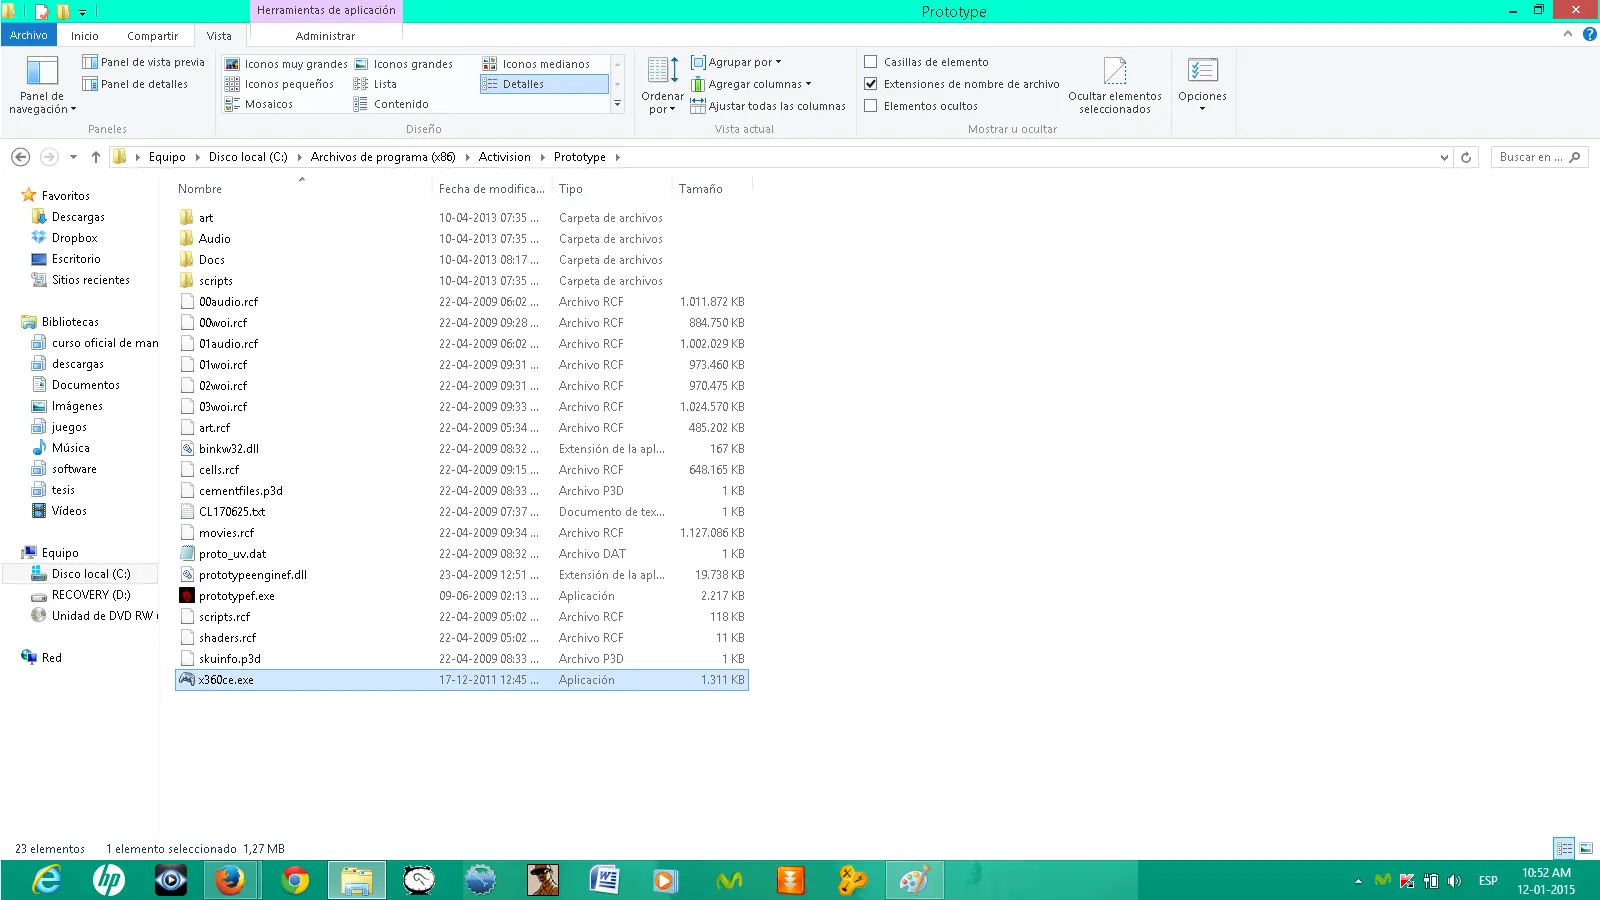
Task: Open recent locations dropdown arrow
Action: pos(73,157)
